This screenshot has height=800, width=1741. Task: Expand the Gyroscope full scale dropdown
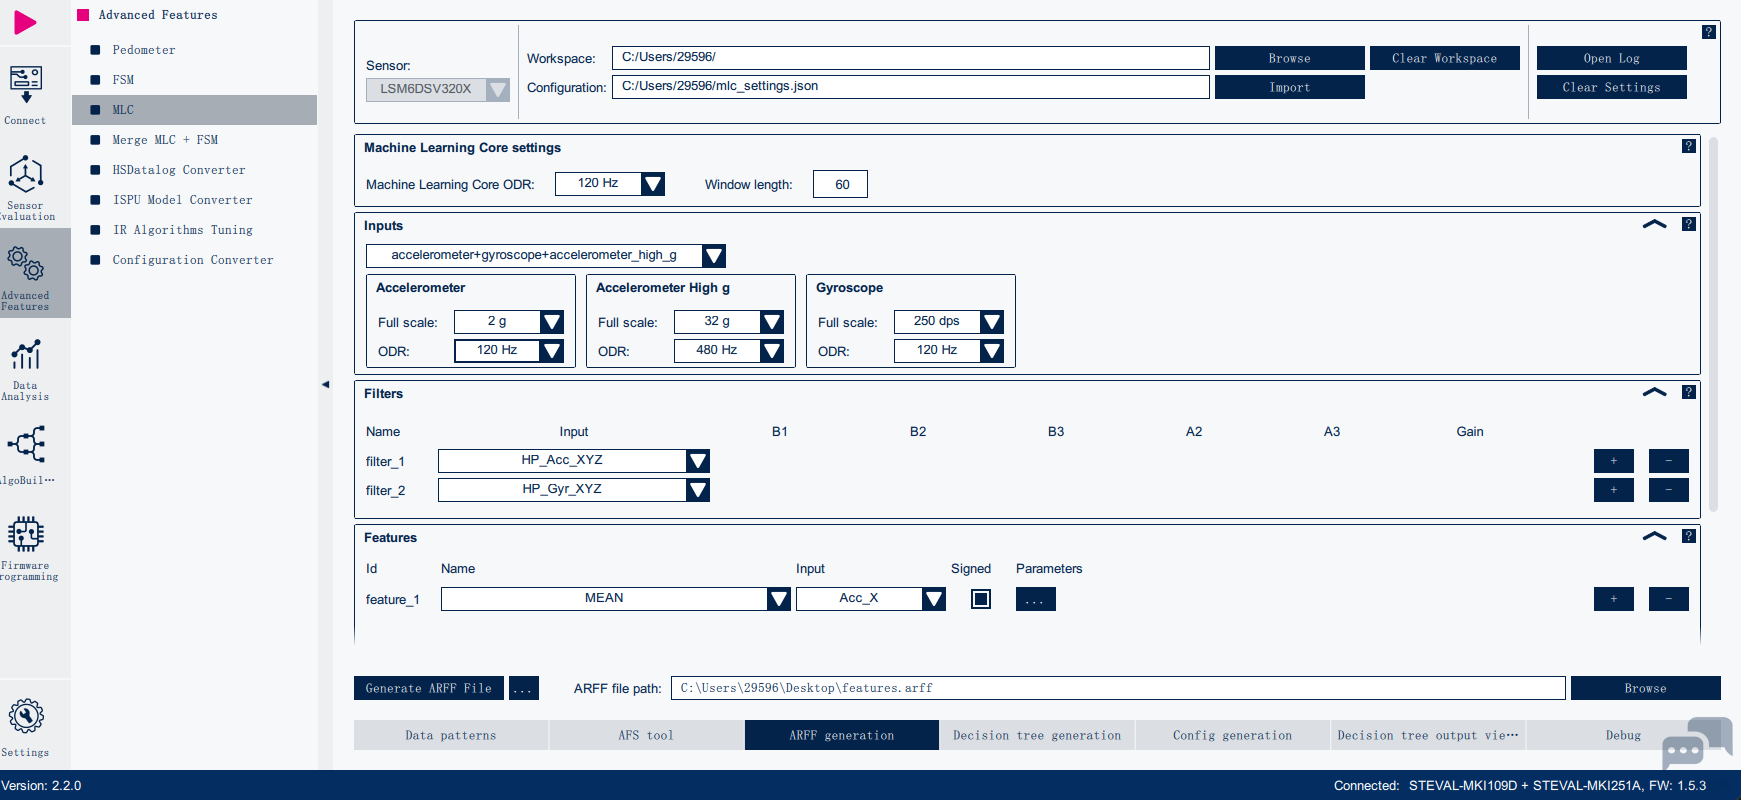[x=991, y=322]
